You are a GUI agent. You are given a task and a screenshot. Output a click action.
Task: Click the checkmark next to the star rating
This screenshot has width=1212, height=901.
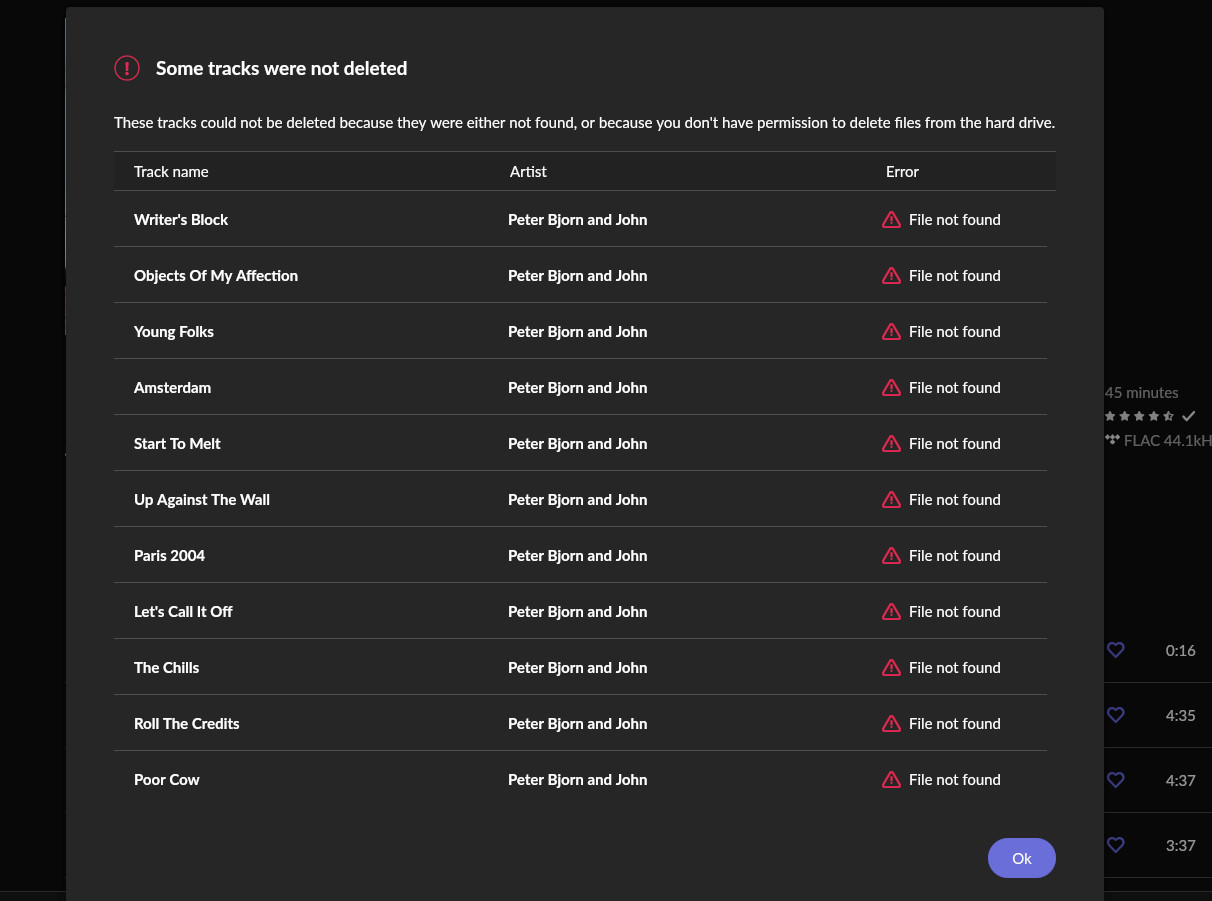click(x=1189, y=416)
